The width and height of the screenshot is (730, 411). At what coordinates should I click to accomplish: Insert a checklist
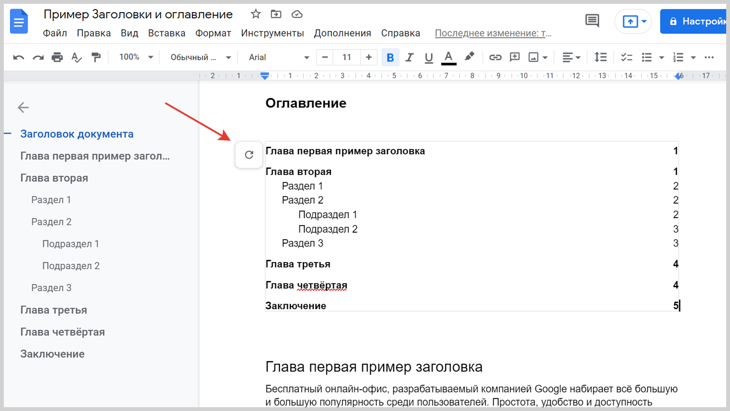coord(627,57)
